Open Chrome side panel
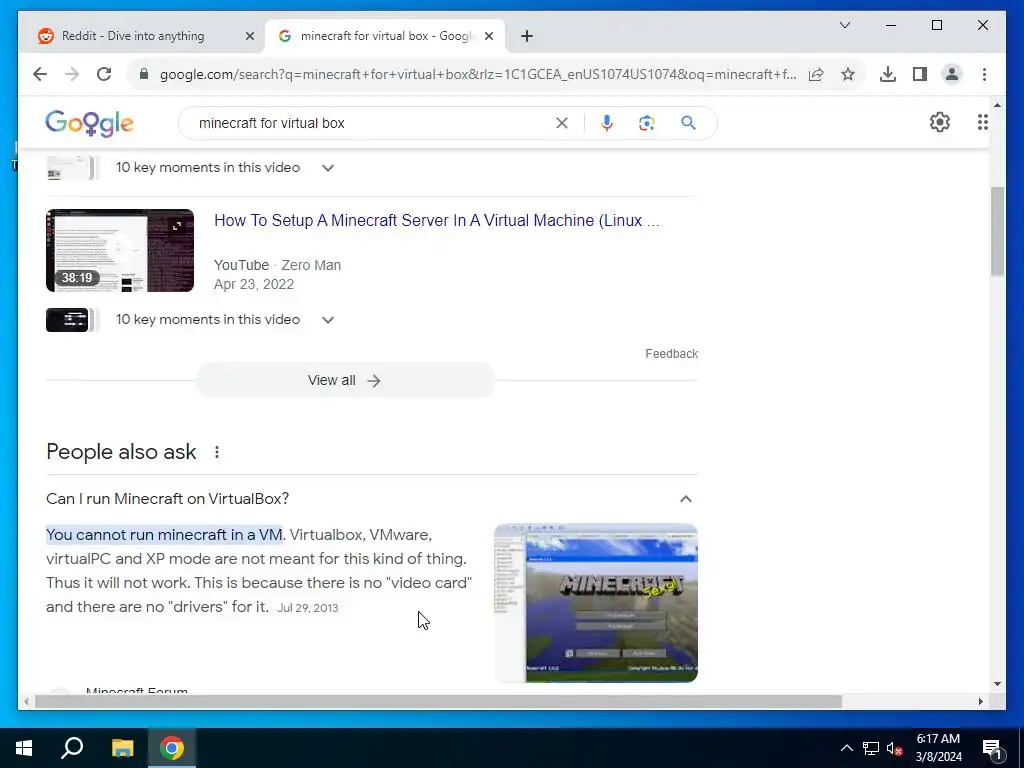The width and height of the screenshot is (1024, 768). coord(920,74)
